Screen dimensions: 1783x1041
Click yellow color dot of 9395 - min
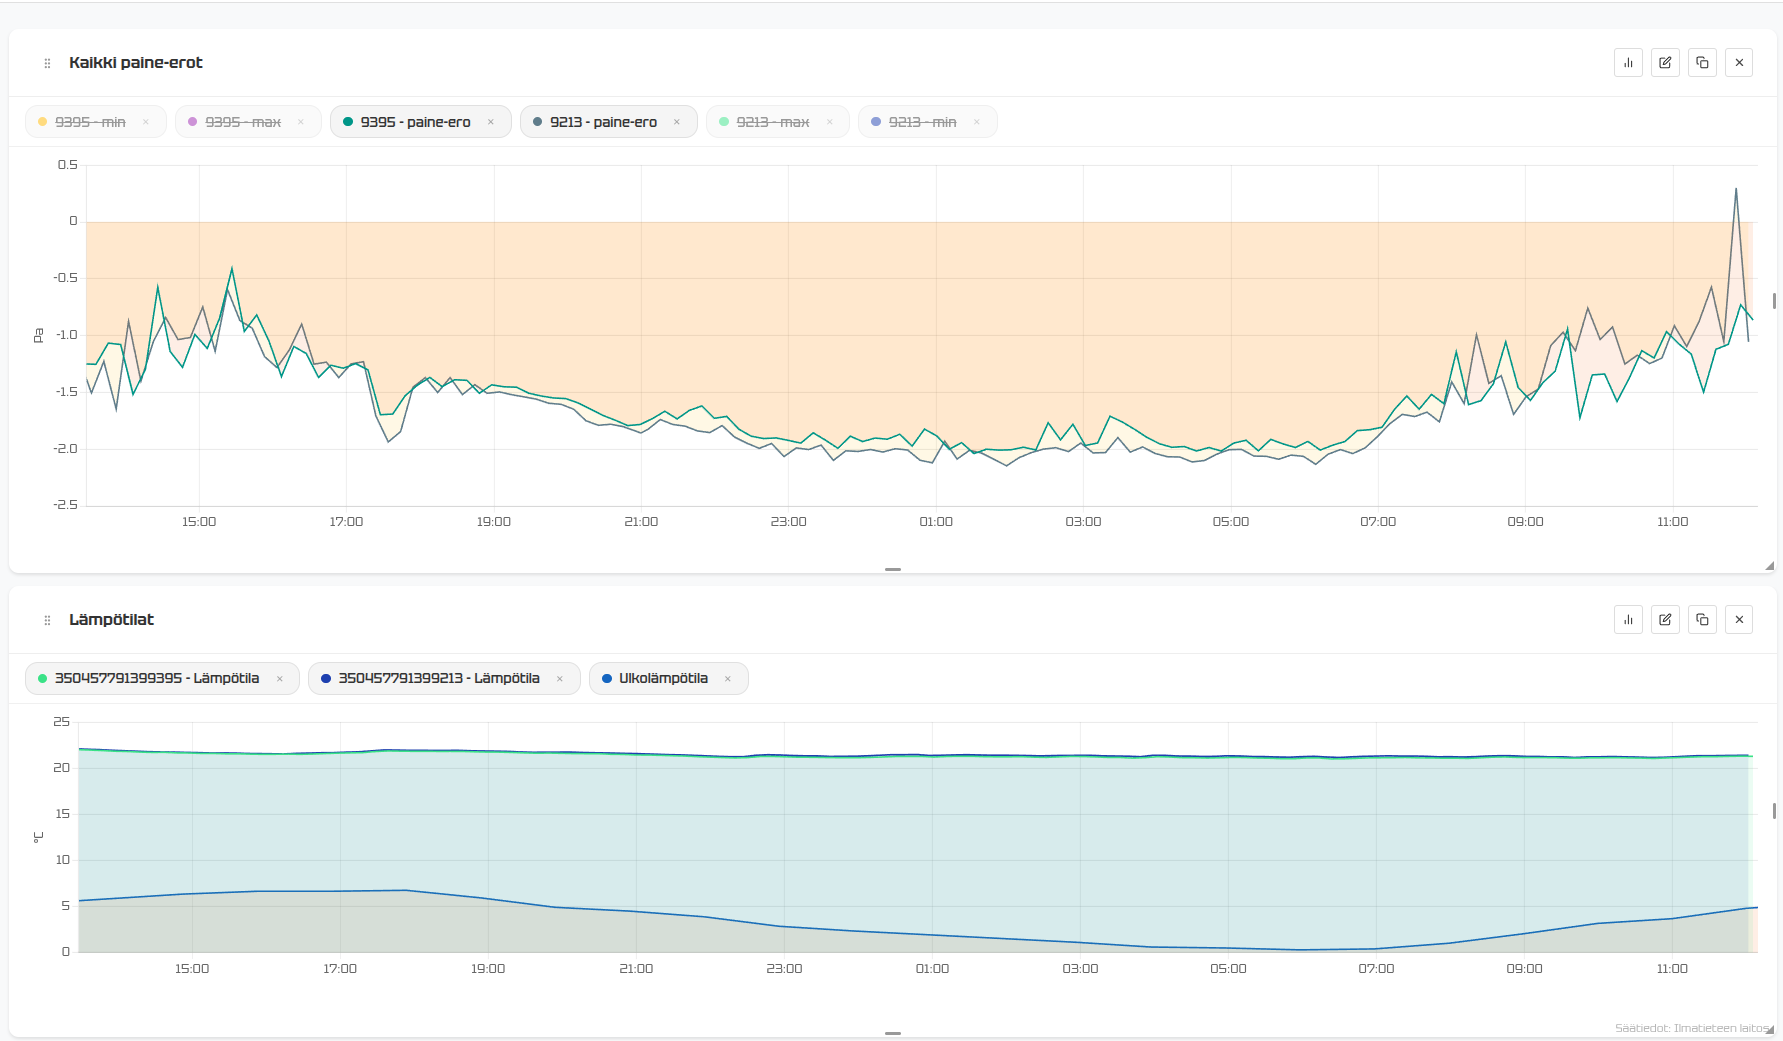[42, 122]
